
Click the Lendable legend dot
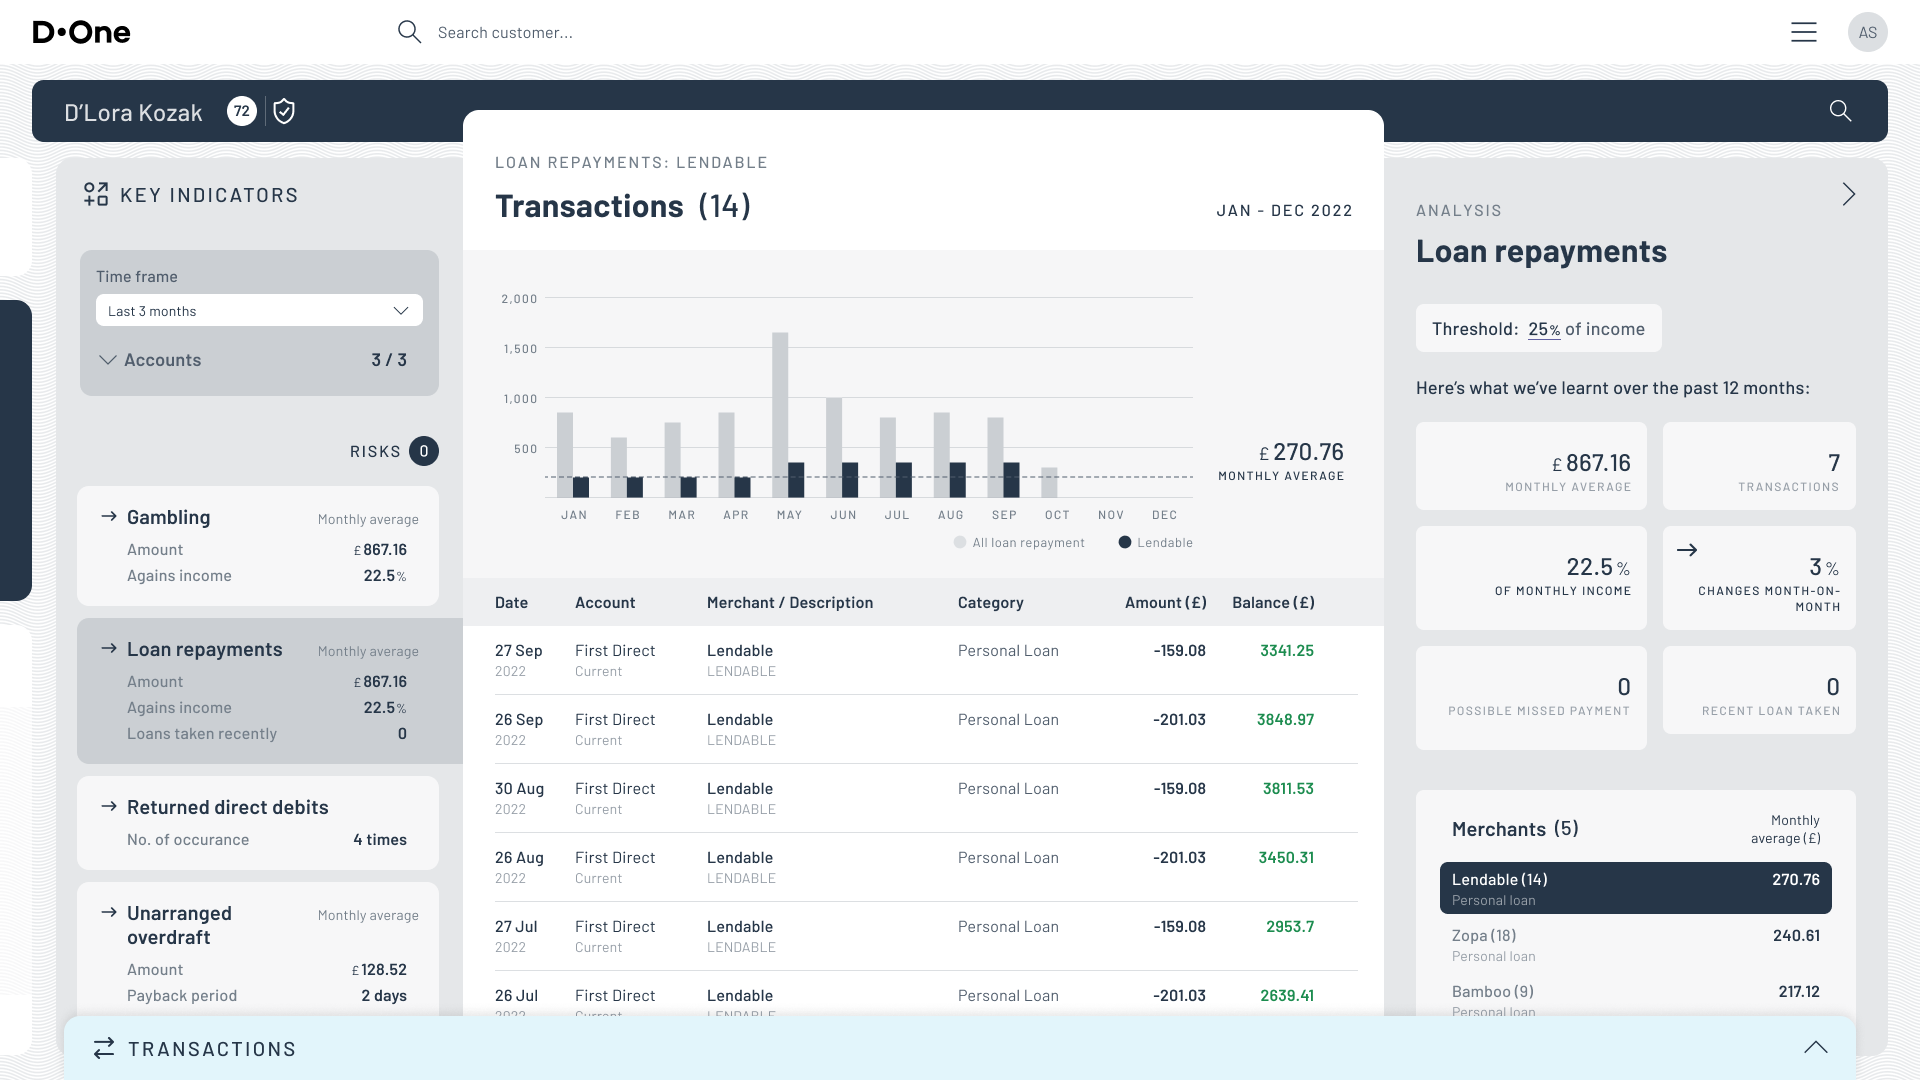1125,543
